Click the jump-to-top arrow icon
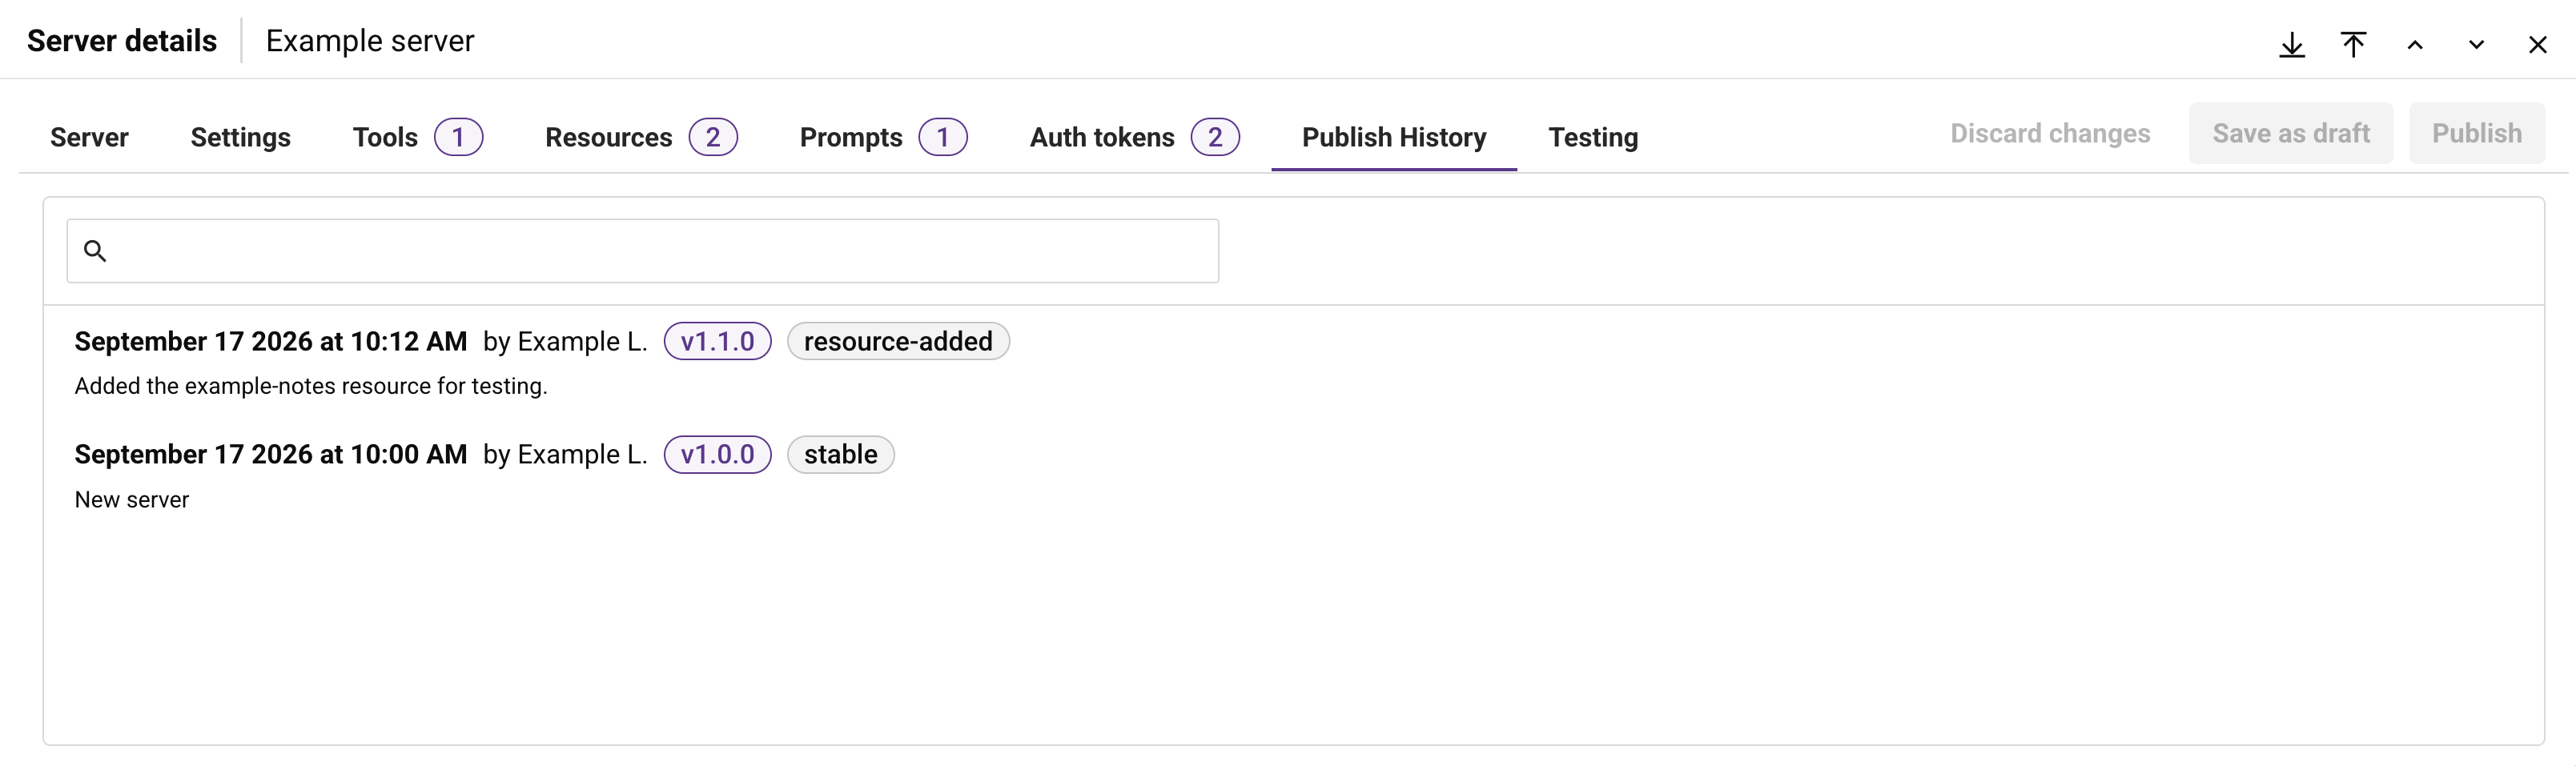The image size is (2576, 766). pos(2353,45)
